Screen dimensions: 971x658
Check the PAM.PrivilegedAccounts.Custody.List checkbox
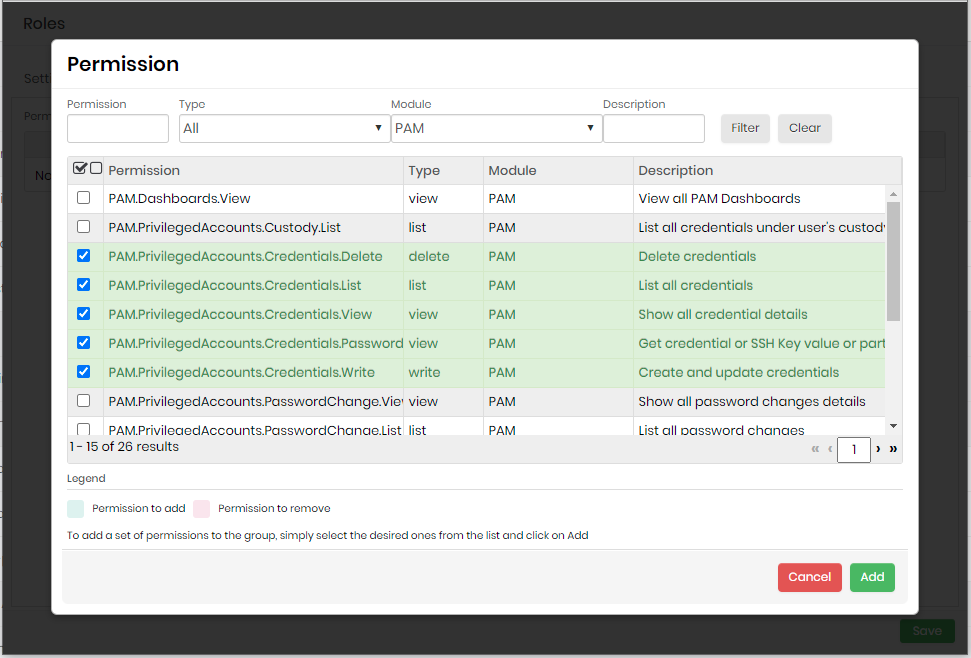click(84, 227)
